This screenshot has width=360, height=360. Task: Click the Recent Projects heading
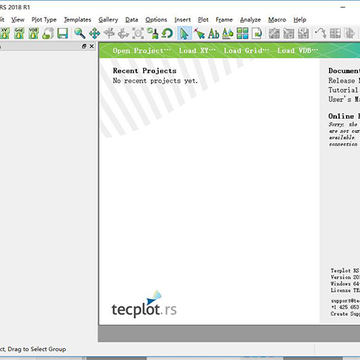pos(145,71)
